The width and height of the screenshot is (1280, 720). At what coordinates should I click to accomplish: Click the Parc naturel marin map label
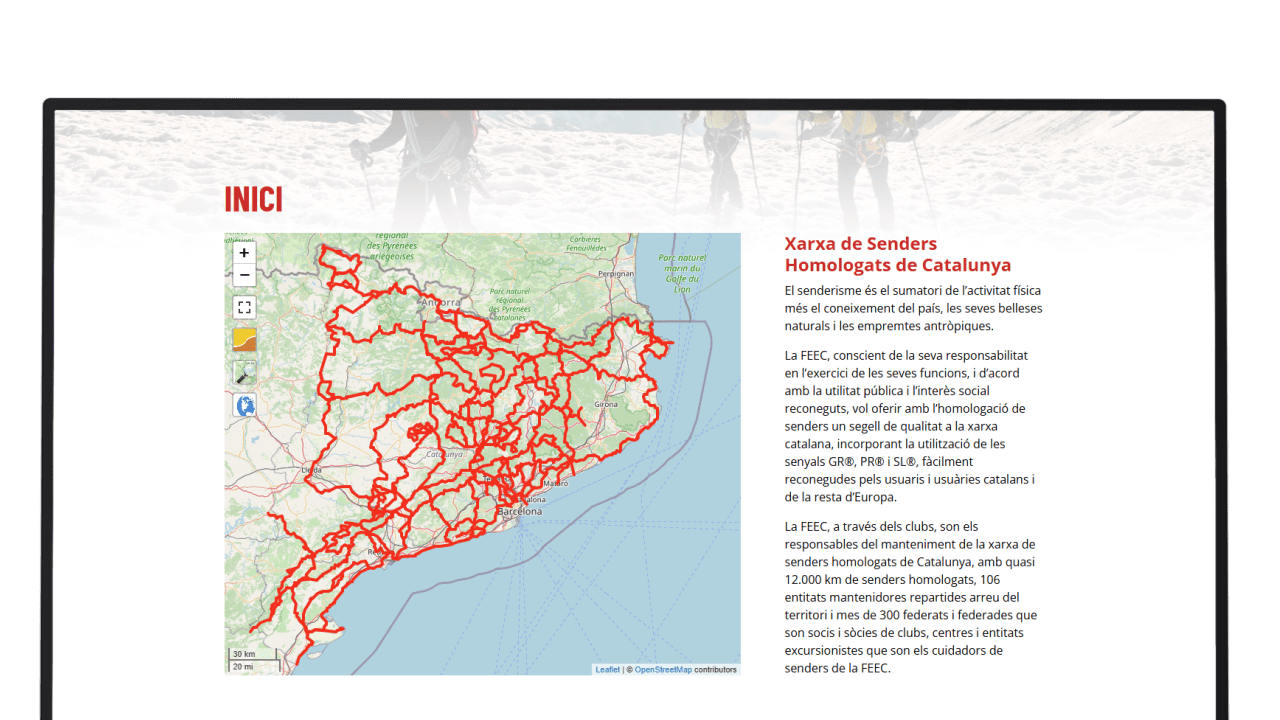[x=682, y=267]
